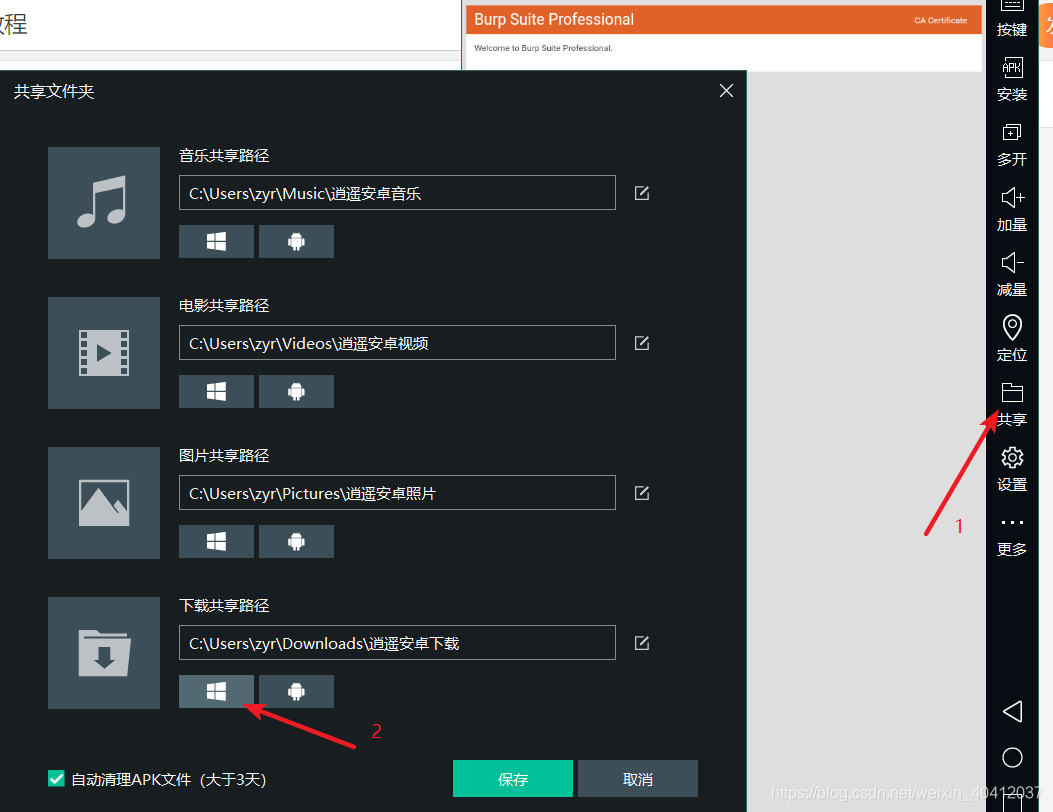Close the shared folder dialog
This screenshot has width=1053, height=812.
click(x=726, y=91)
